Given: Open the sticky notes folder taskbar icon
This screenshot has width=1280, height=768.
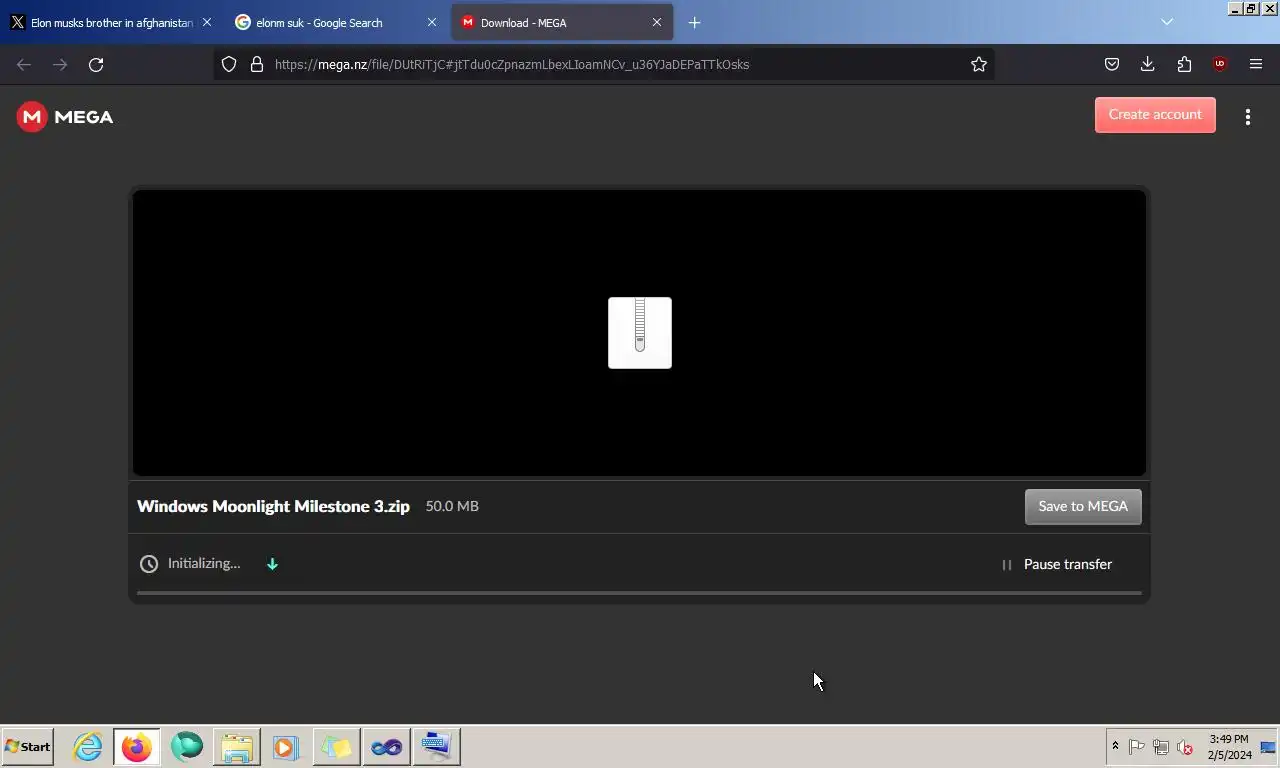Looking at the screenshot, I should [336, 747].
